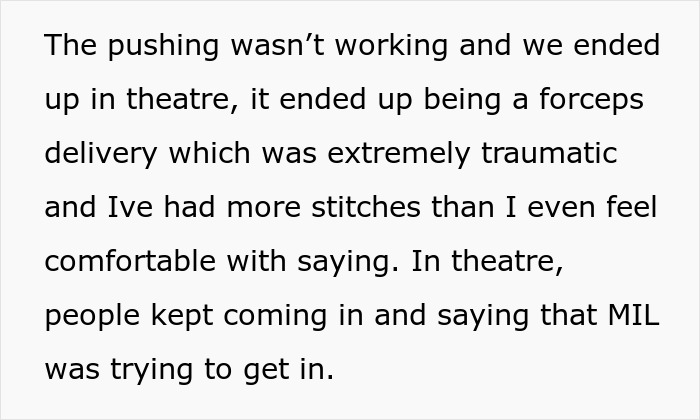700x420 pixels.
Task: Click the word "which" in third line
Action: point(209,153)
